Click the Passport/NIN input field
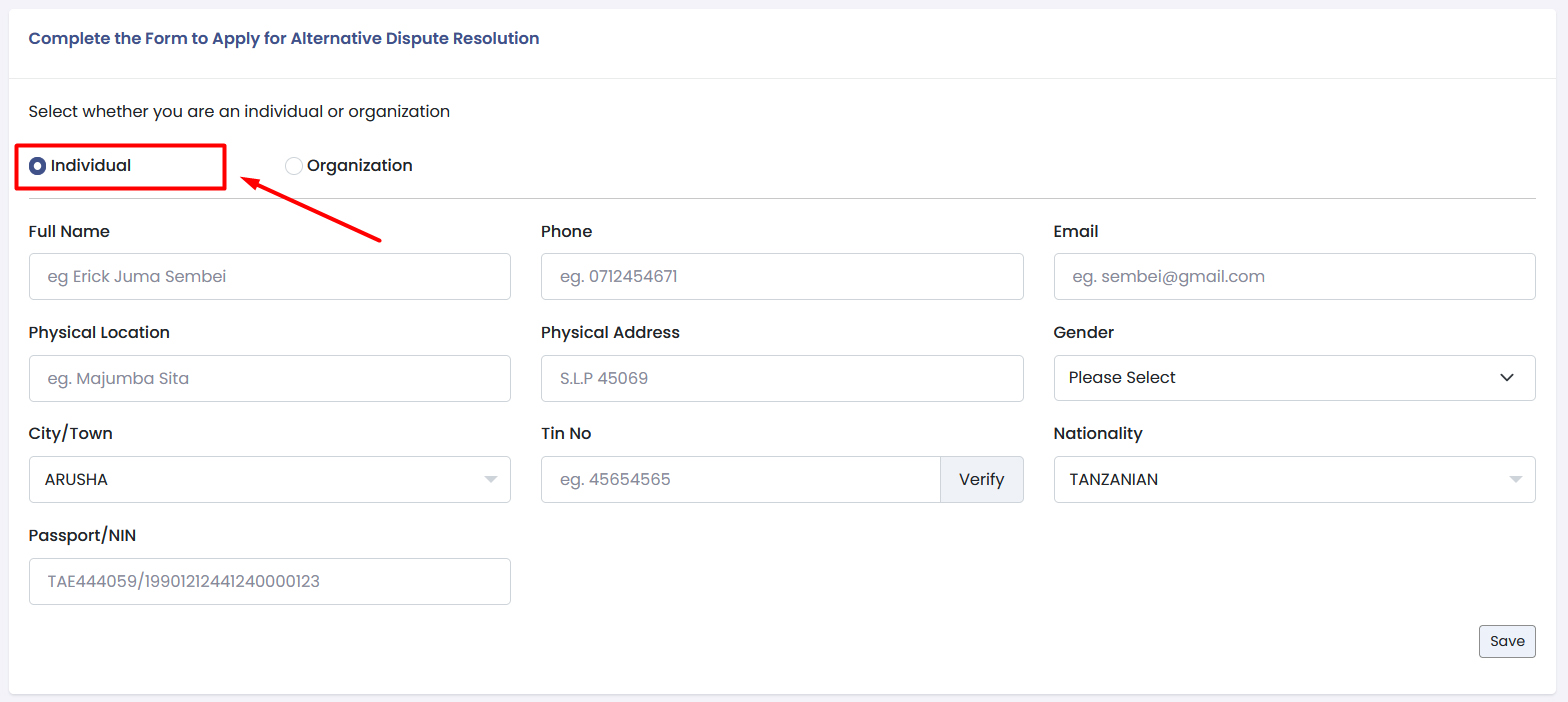This screenshot has height=702, width=1568. [269, 581]
